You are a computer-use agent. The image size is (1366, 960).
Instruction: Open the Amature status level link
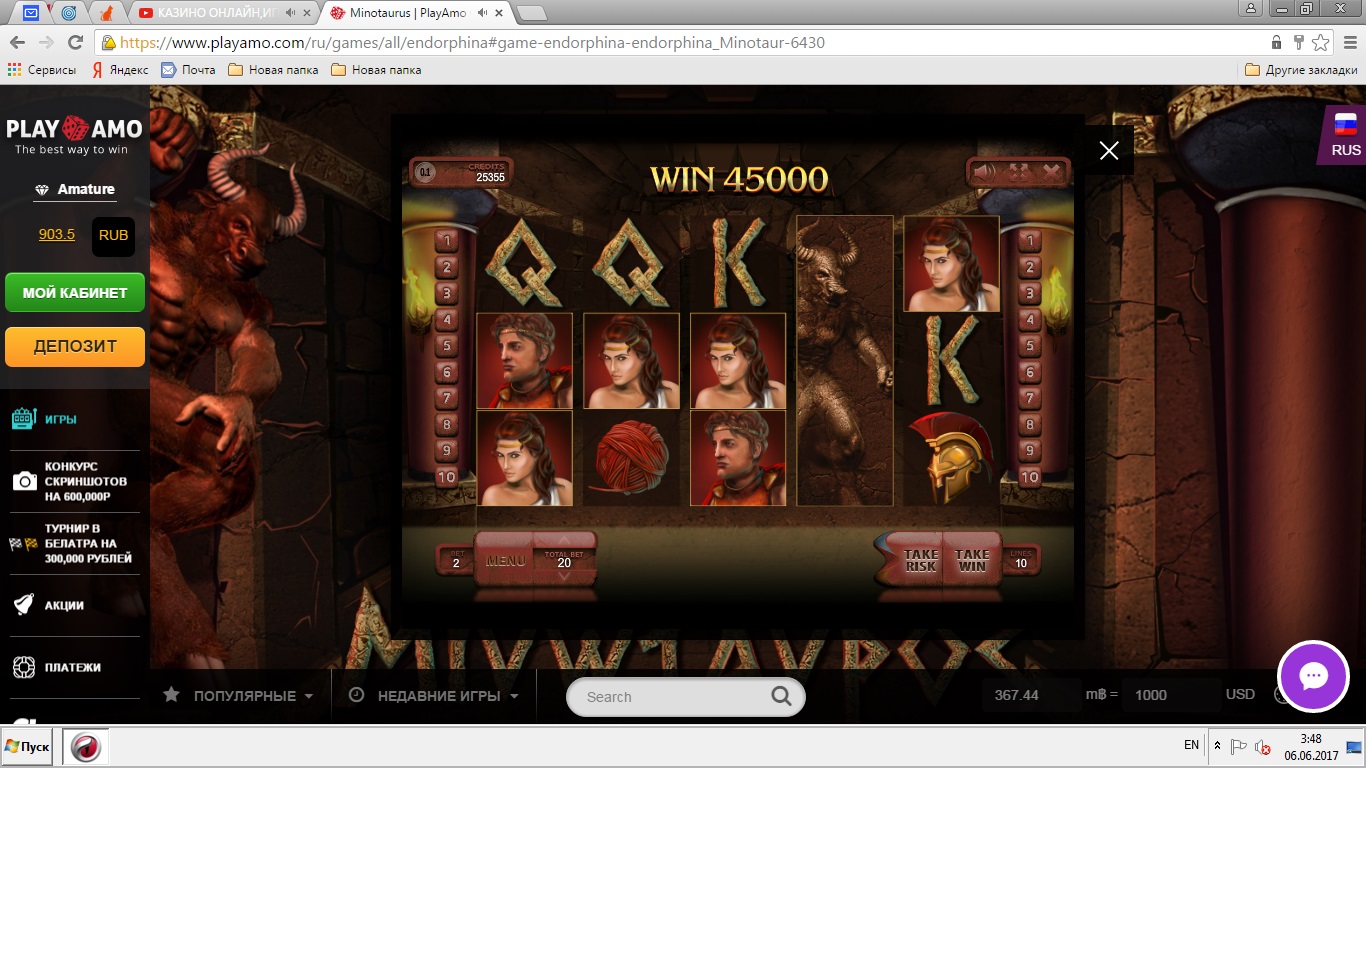tap(75, 189)
